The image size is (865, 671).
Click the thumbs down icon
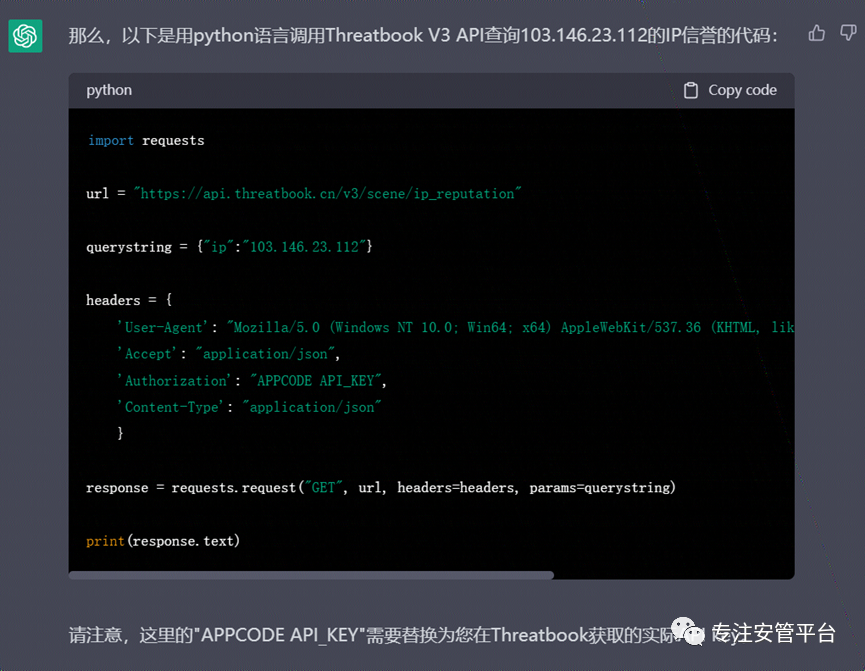pos(848,33)
